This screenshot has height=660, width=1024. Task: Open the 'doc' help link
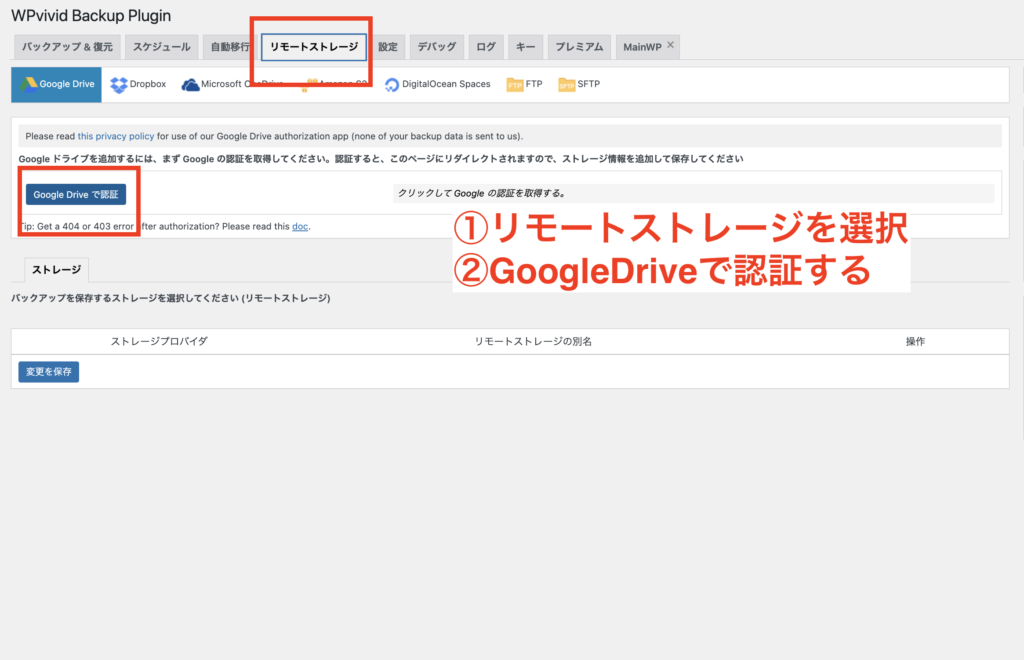click(x=300, y=227)
